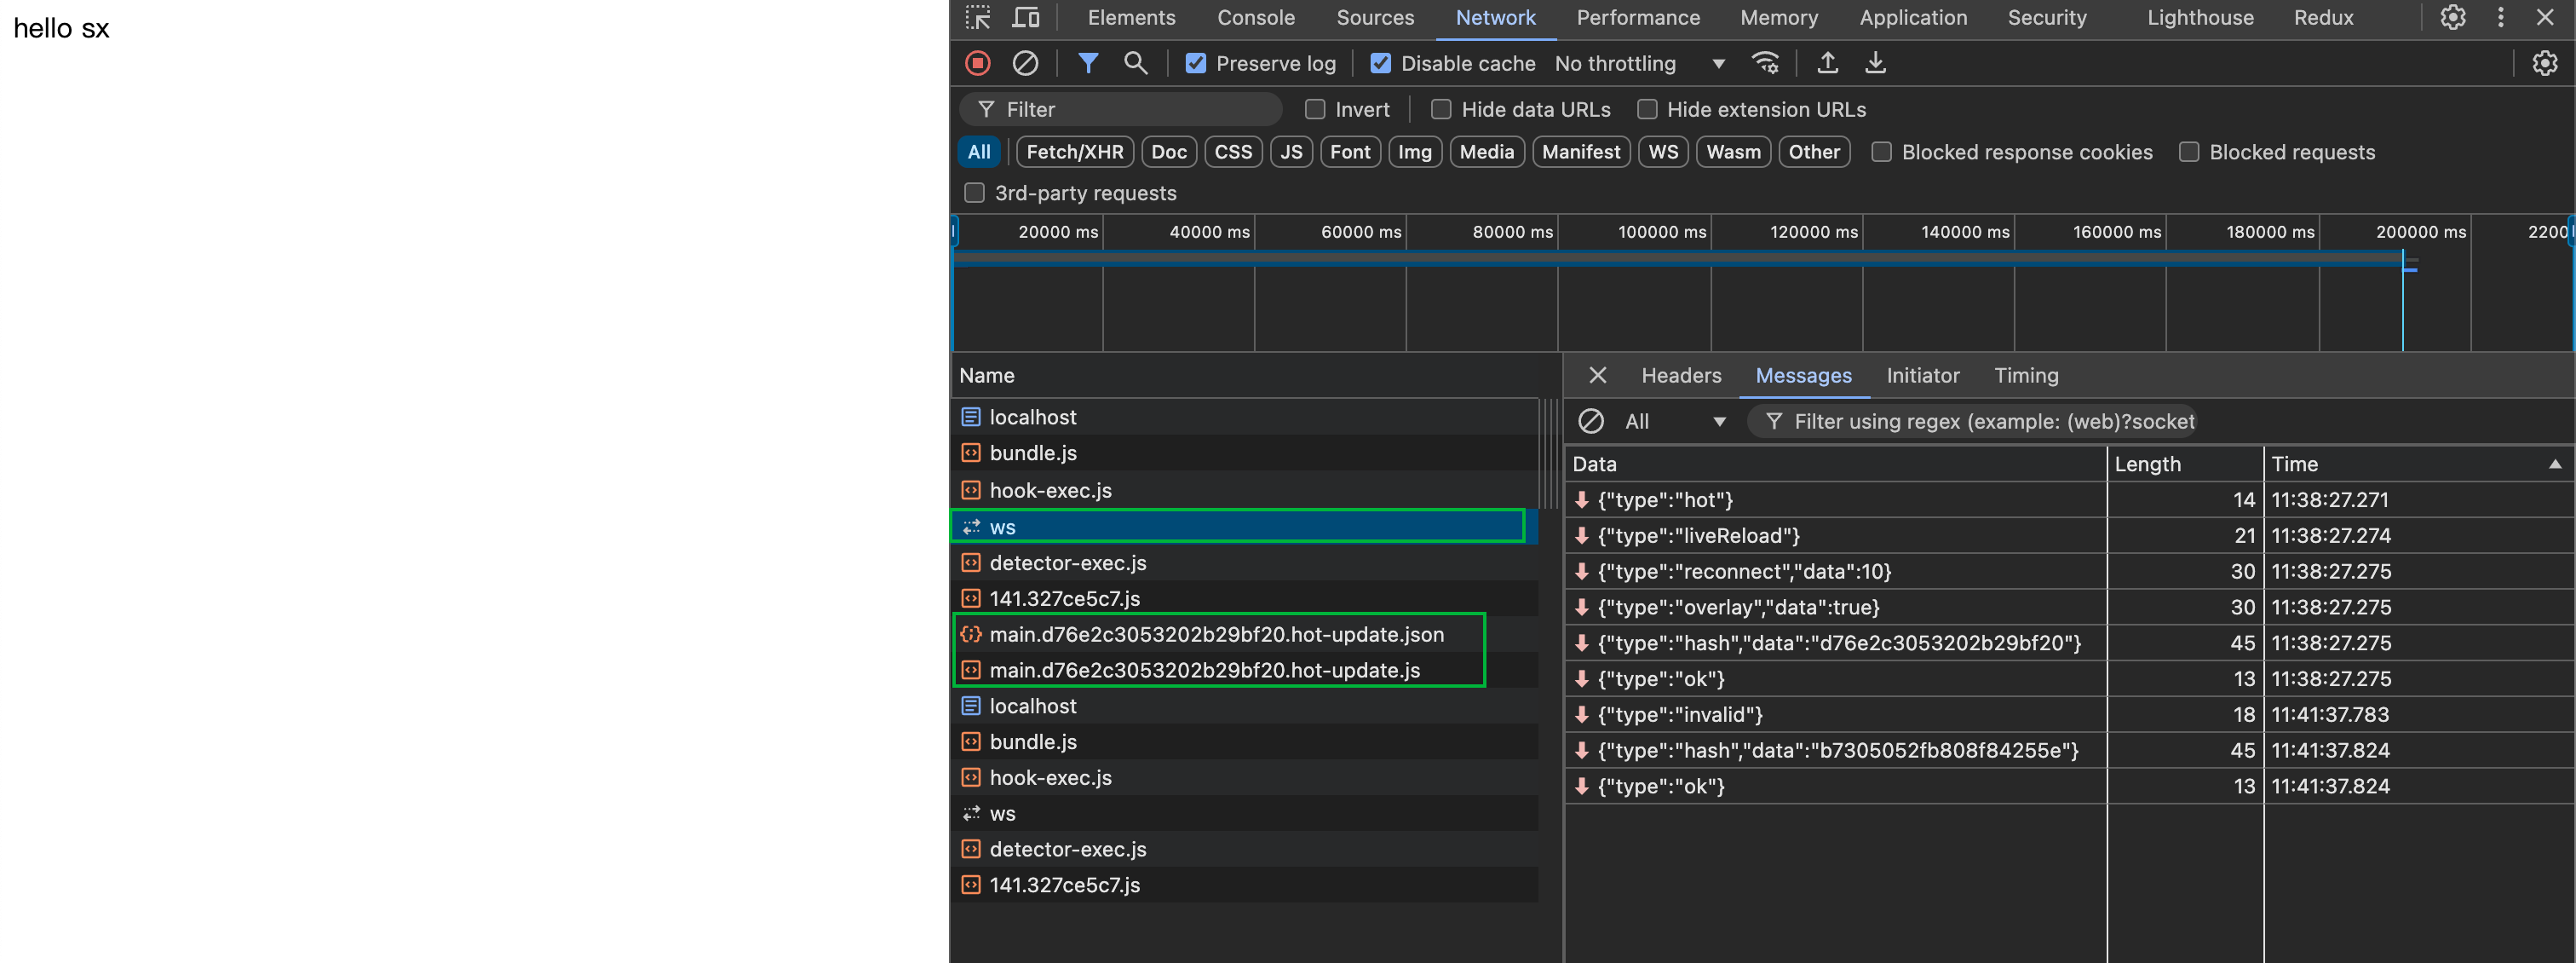The width and height of the screenshot is (2576, 963).
Task: Stop recording network log
Action: click(x=977, y=63)
